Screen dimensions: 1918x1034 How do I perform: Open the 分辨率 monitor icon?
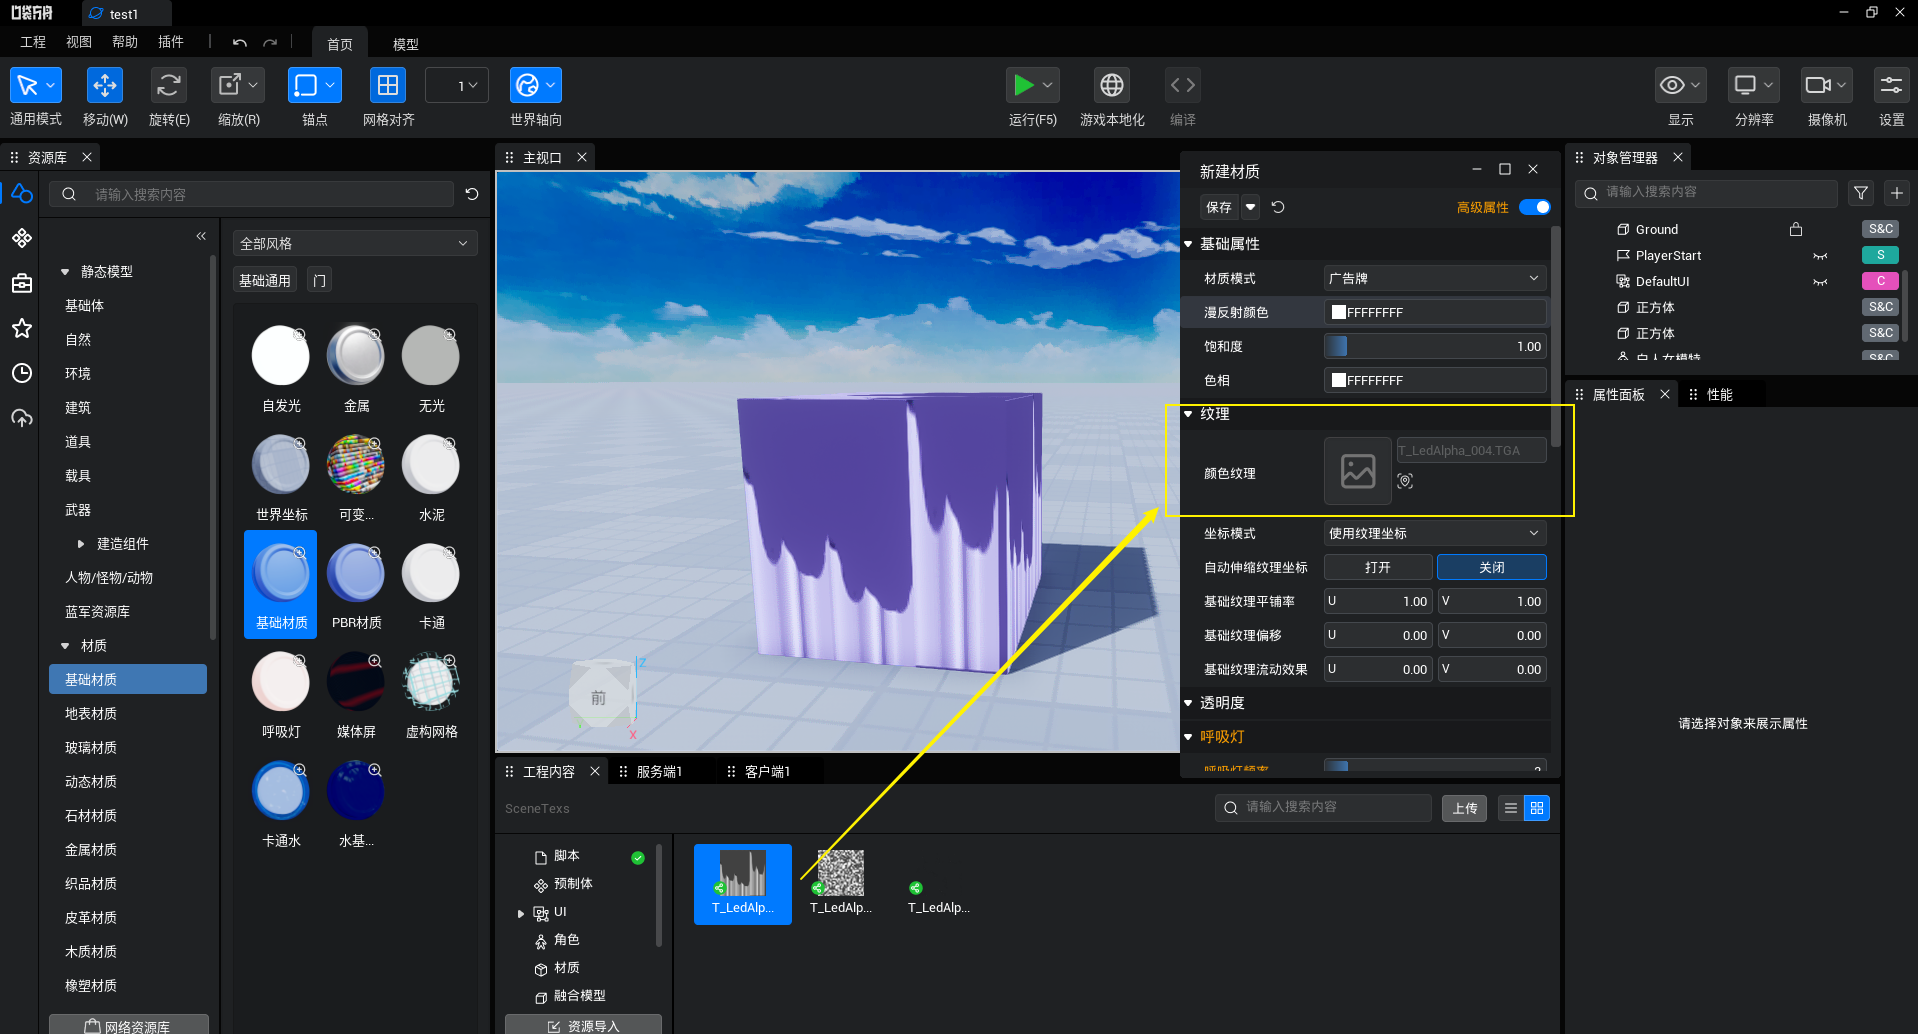click(x=1753, y=85)
